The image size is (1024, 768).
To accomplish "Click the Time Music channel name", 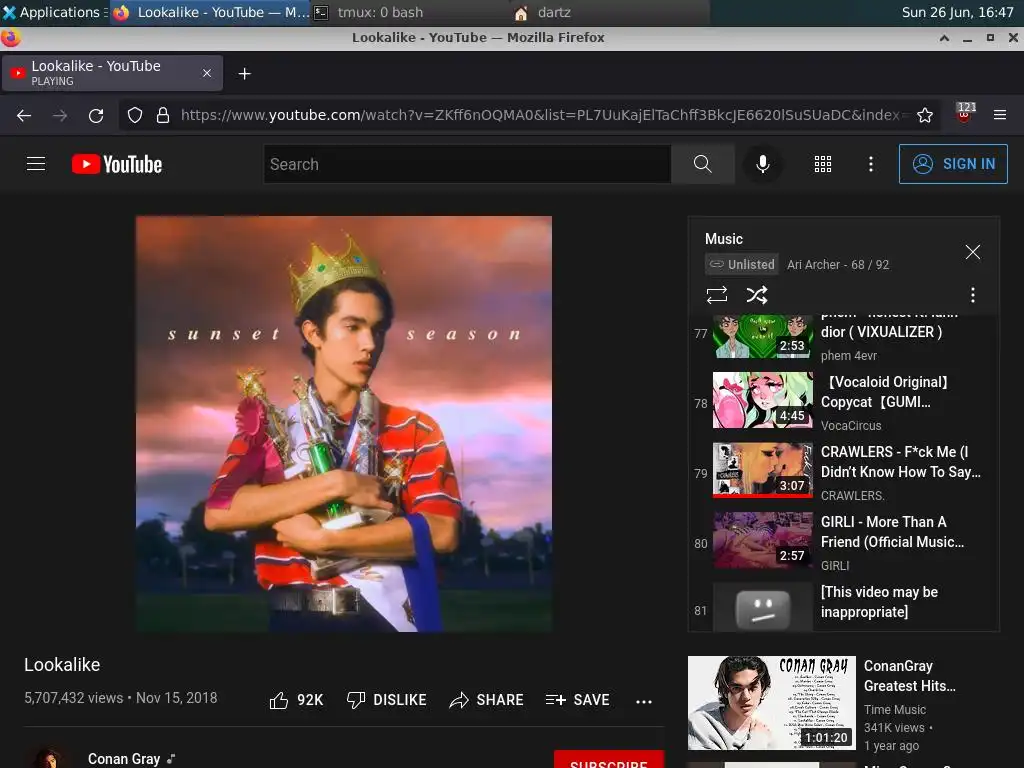I will click(x=895, y=709).
